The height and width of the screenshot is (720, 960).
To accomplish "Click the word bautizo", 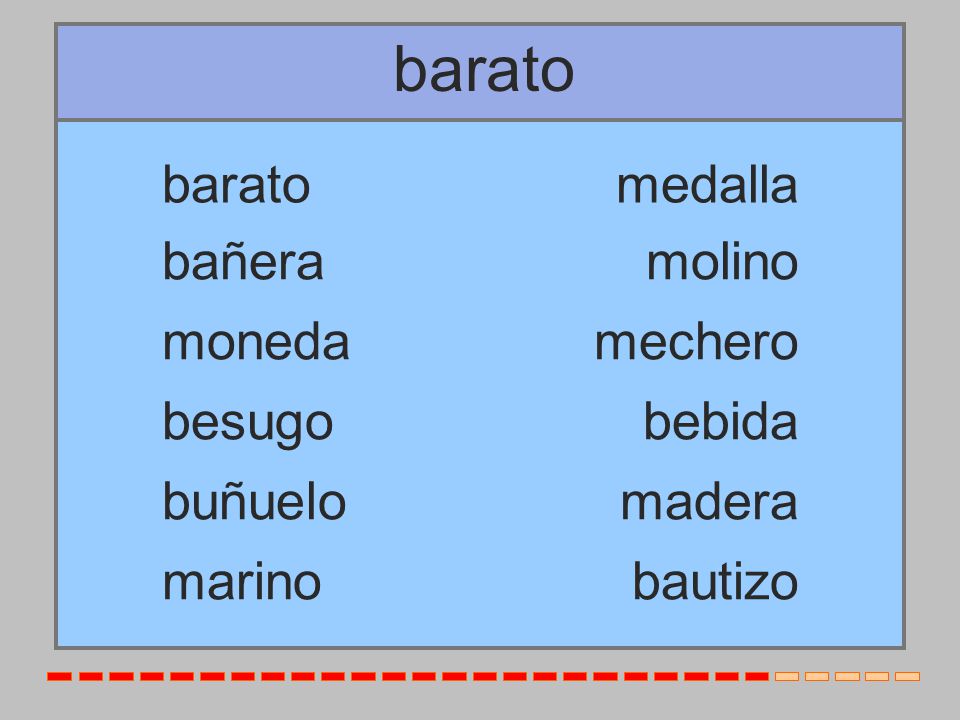I will 715,582.
